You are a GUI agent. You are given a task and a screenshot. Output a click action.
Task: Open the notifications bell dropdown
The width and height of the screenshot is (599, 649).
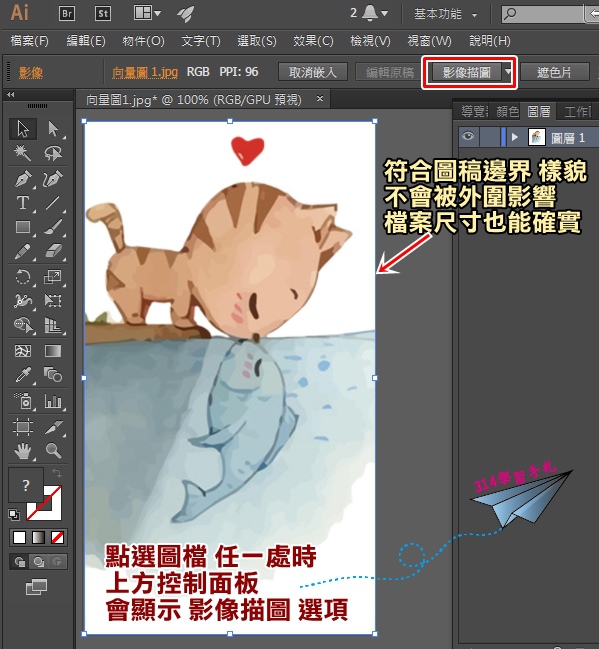tap(374, 13)
